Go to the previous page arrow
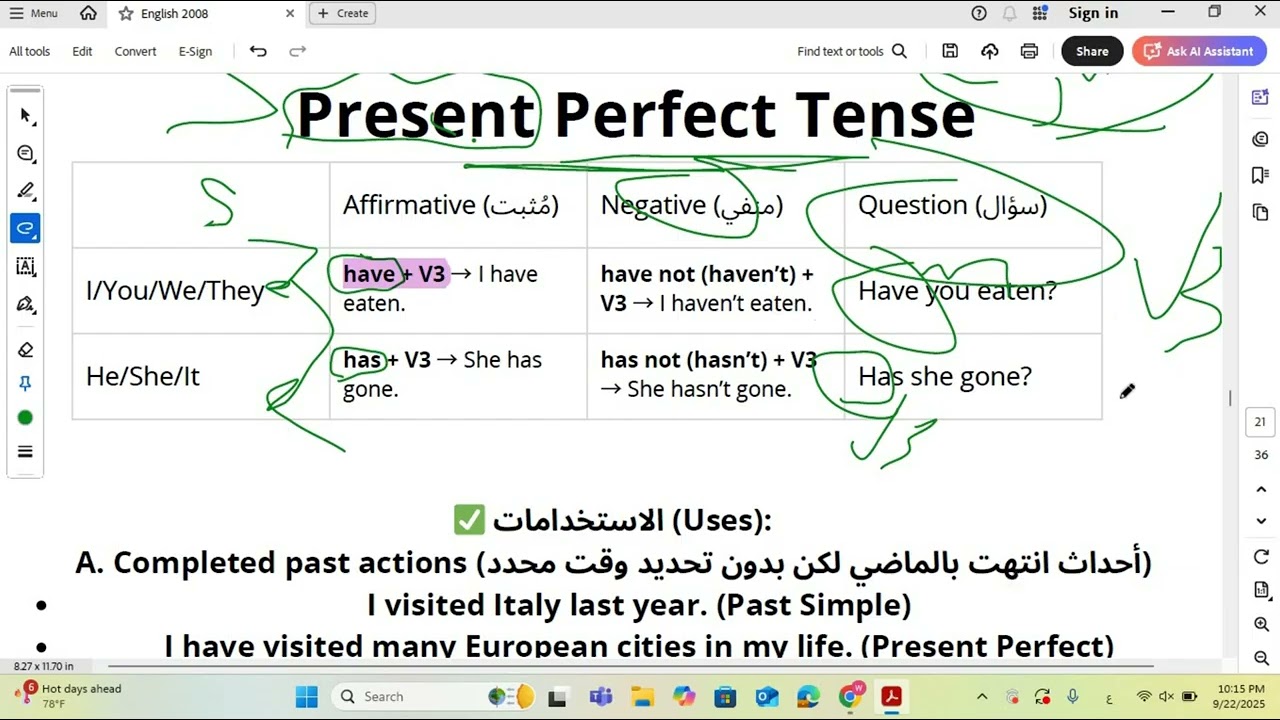This screenshot has width=1280, height=720. click(x=1261, y=490)
